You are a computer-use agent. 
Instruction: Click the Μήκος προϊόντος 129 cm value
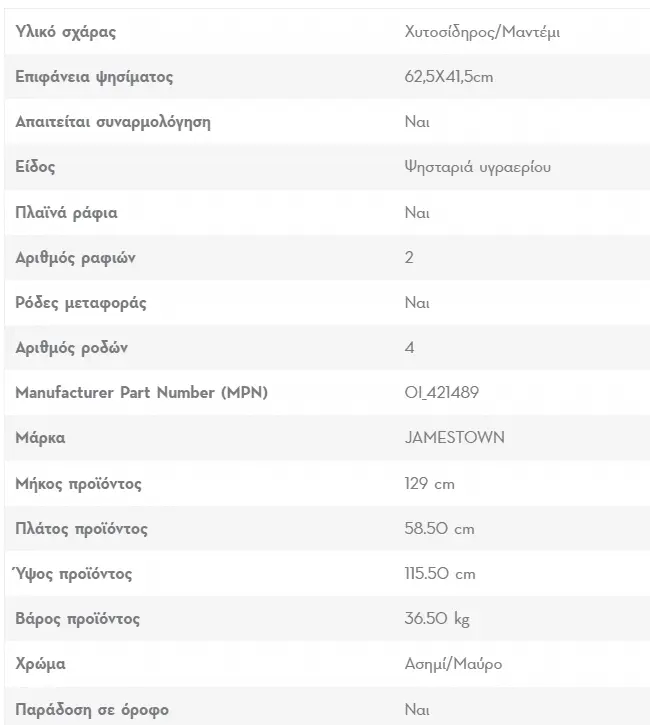(x=429, y=484)
